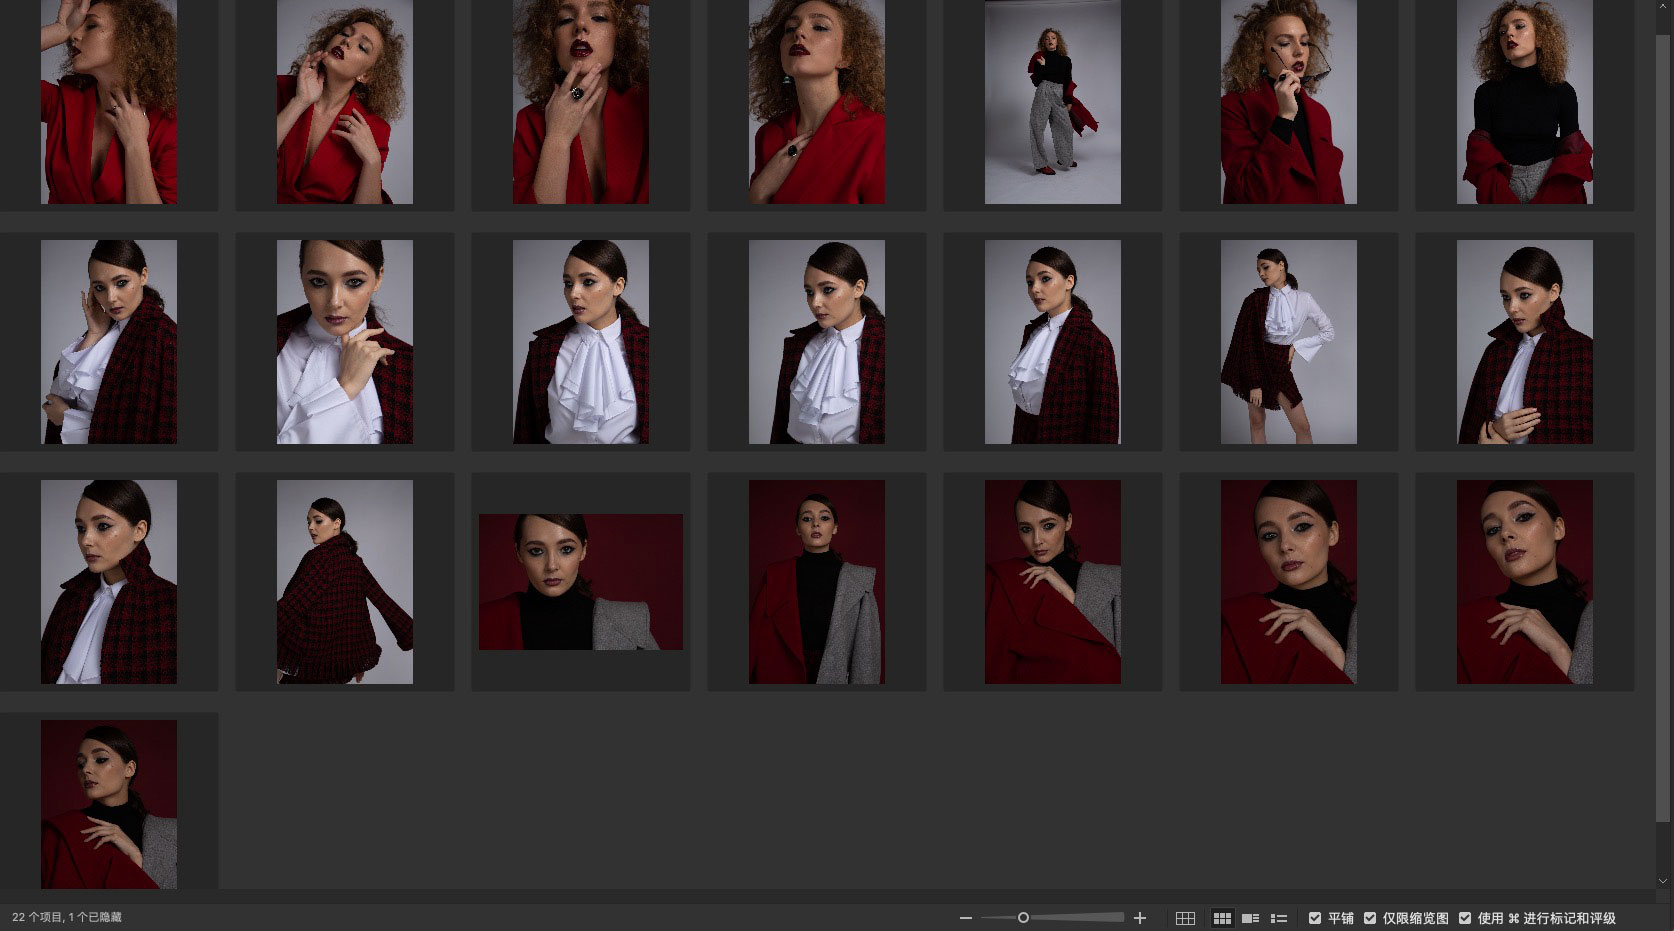Click the scrollbar up arrow
1674x931 pixels.
click(1663, 6)
